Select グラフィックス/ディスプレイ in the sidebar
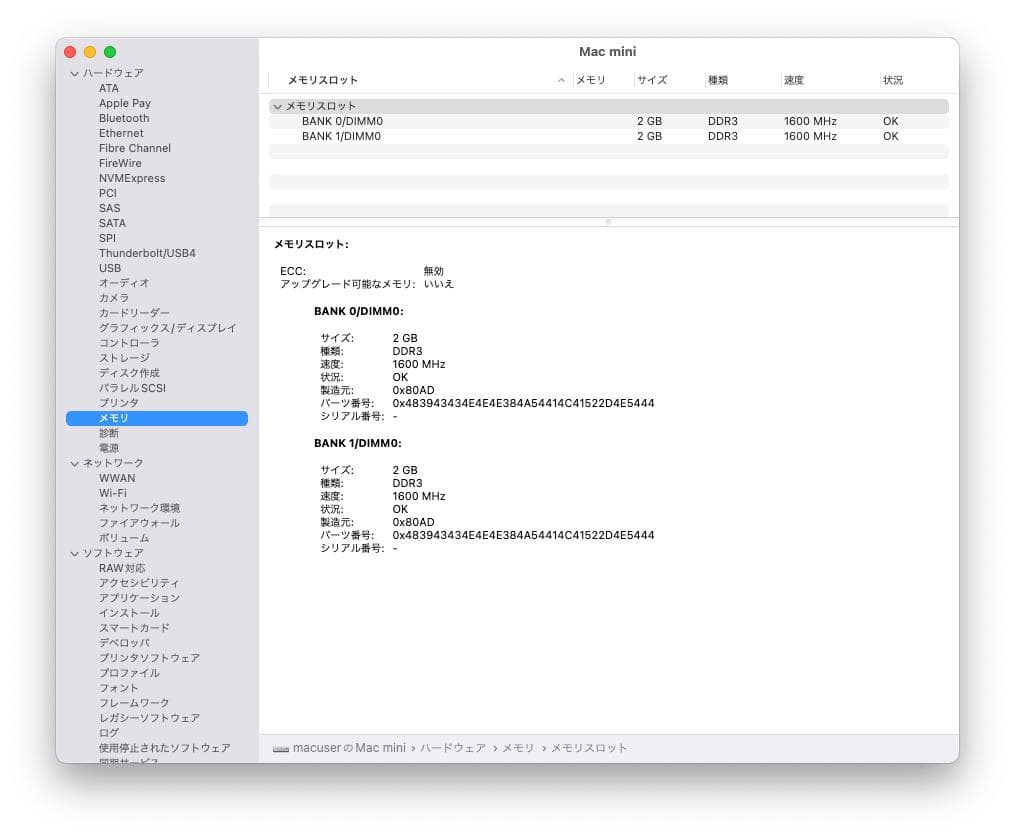1015x837 pixels. pos(167,328)
